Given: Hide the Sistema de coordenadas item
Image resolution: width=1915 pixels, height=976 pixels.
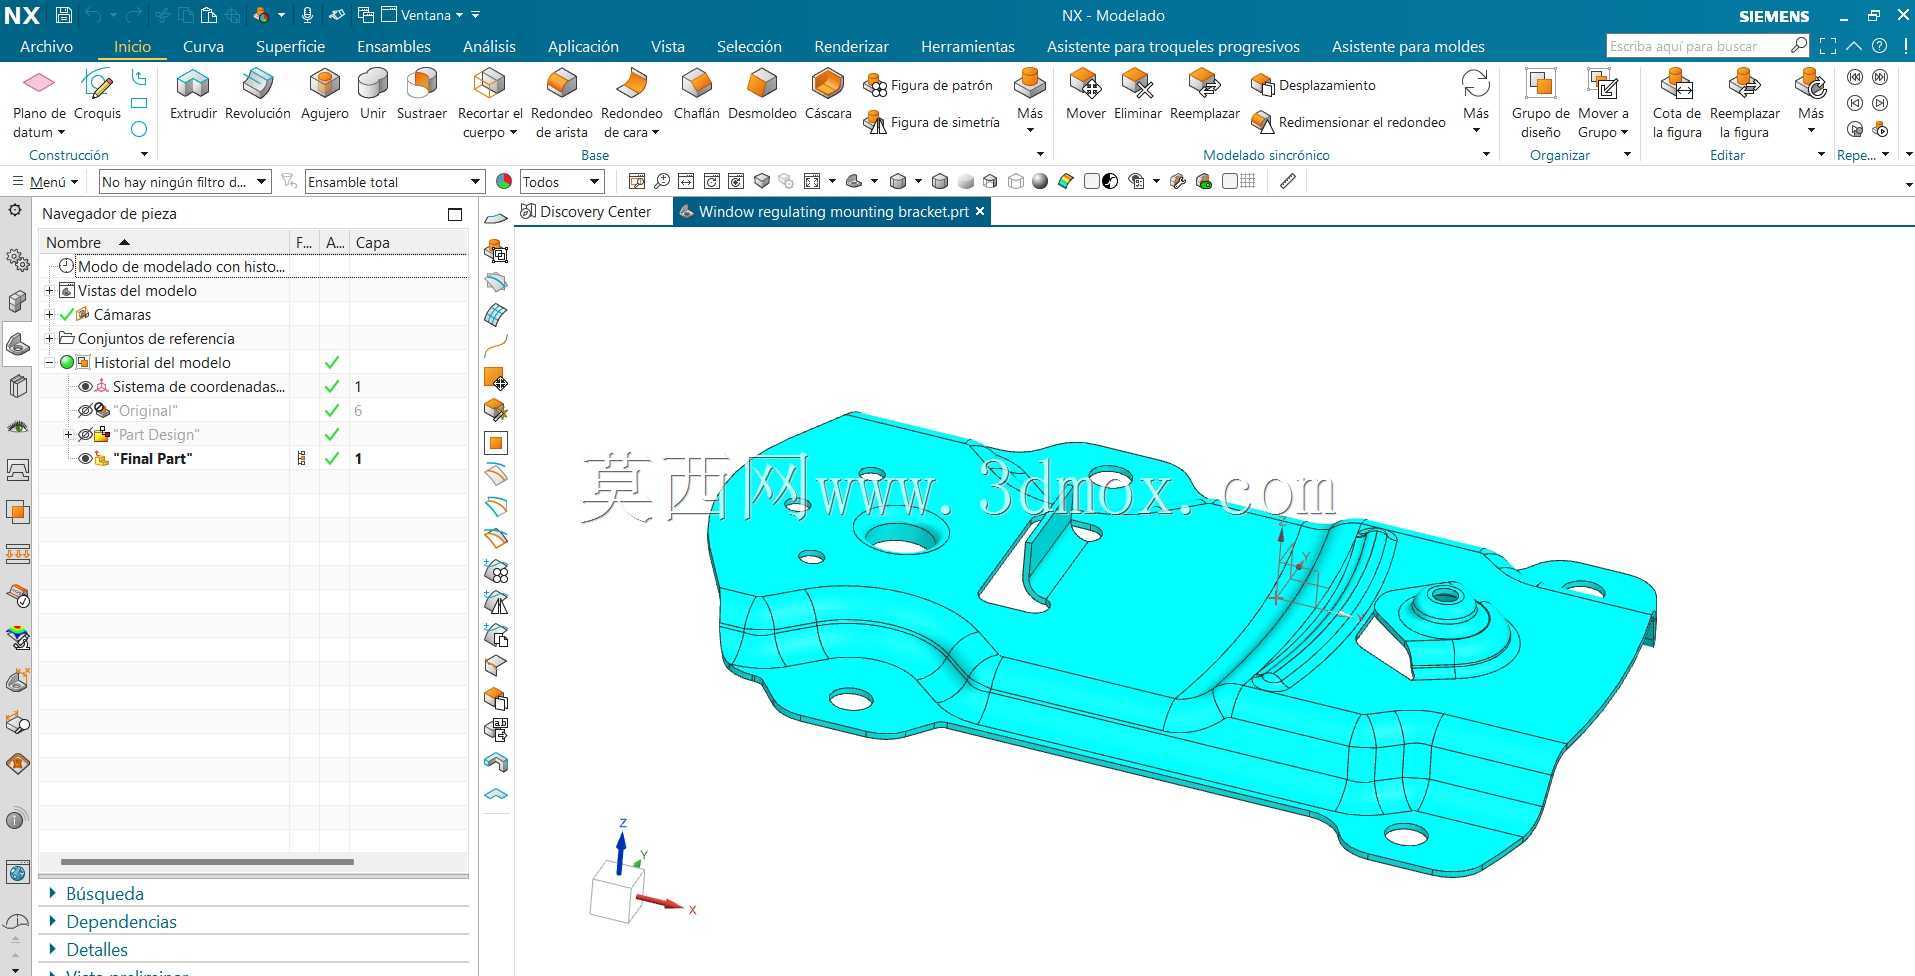Looking at the screenshot, I should click(x=85, y=387).
